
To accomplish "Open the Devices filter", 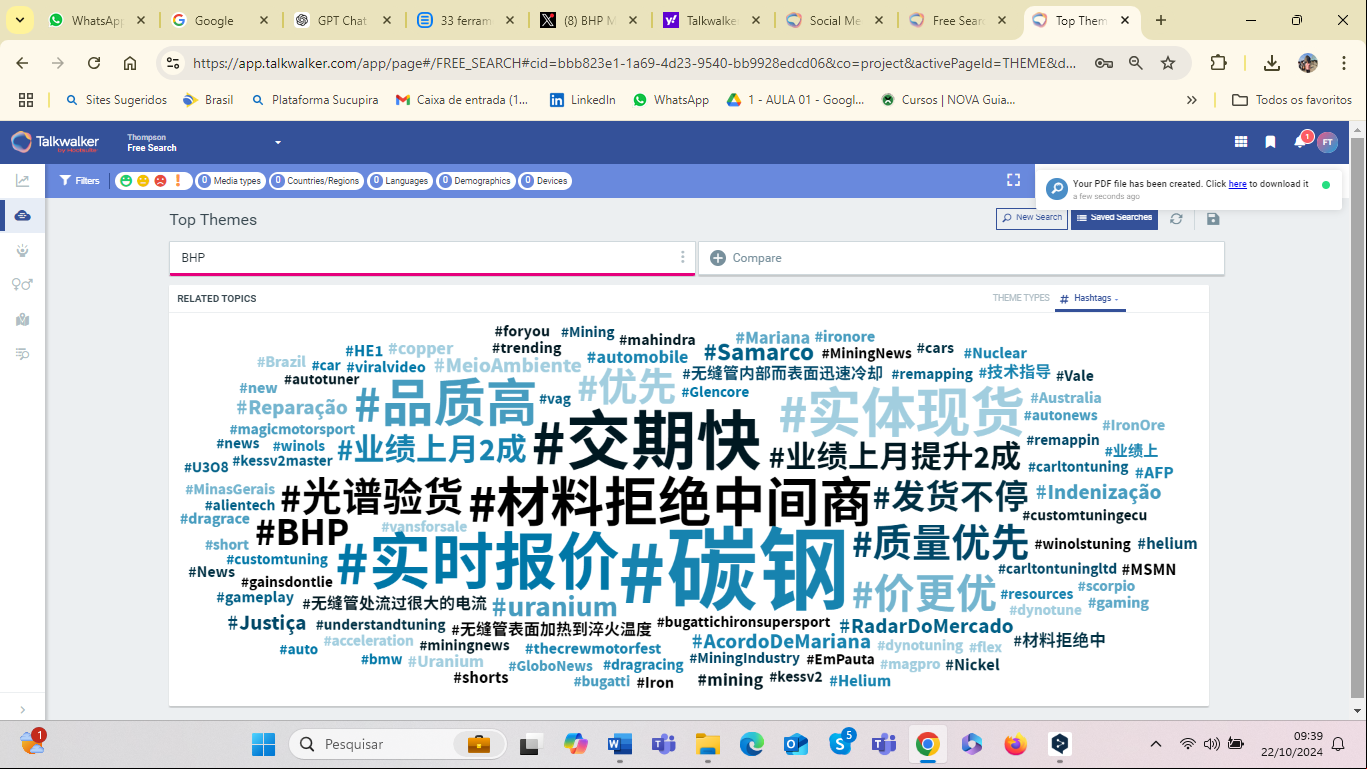I will point(545,181).
